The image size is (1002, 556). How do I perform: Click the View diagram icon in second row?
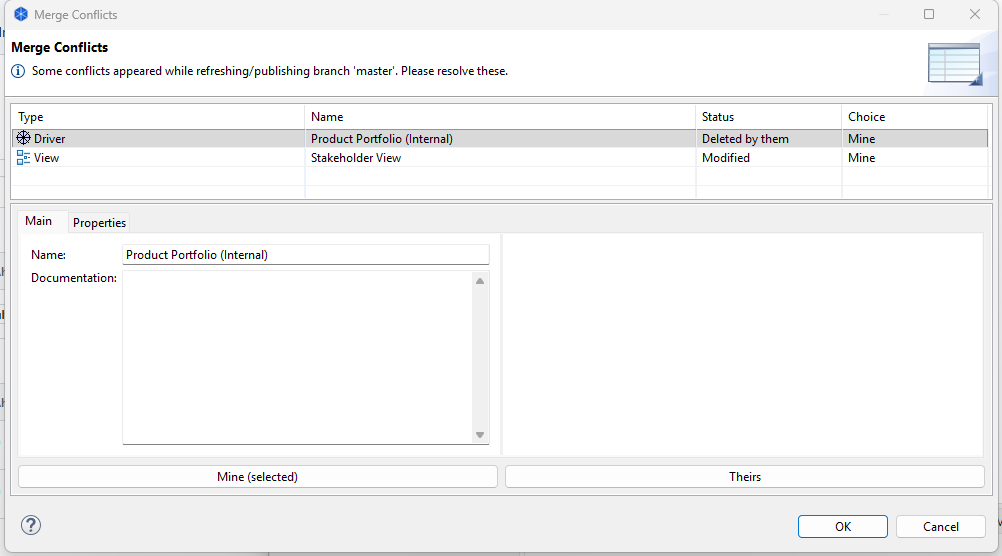coord(24,158)
